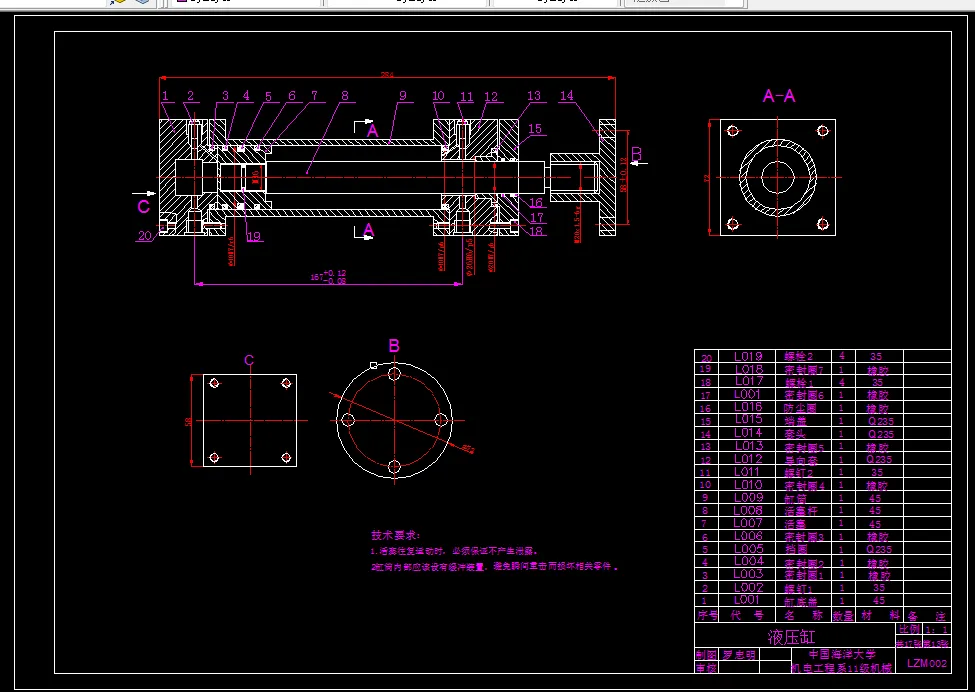Select the 中国海洋大学 text in title block
This screenshot has height=692, width=975.
click(842, 654)
